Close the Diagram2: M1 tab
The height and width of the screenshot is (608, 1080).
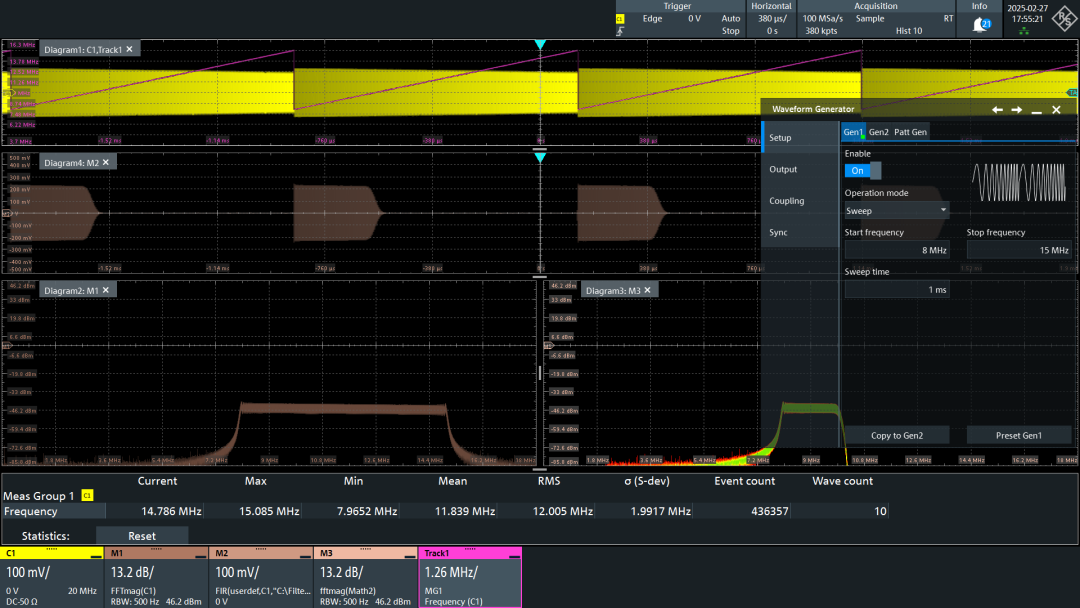pos(106,290)
